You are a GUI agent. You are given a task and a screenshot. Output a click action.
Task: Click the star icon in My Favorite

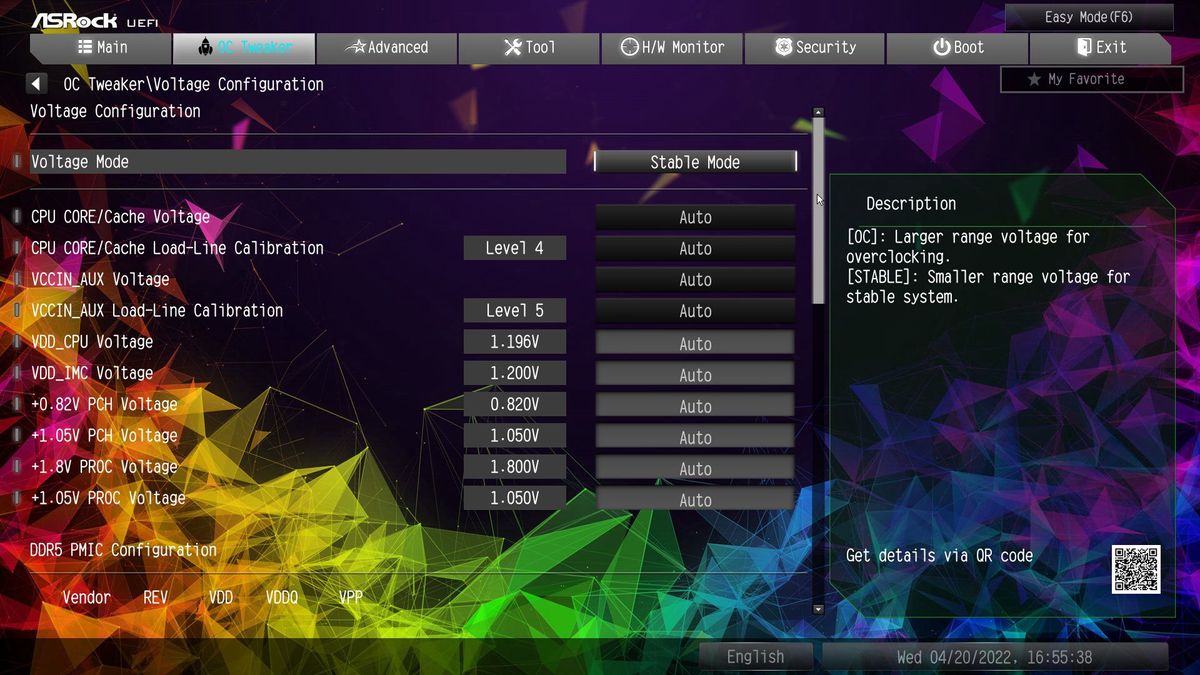tap(1034, 79)
